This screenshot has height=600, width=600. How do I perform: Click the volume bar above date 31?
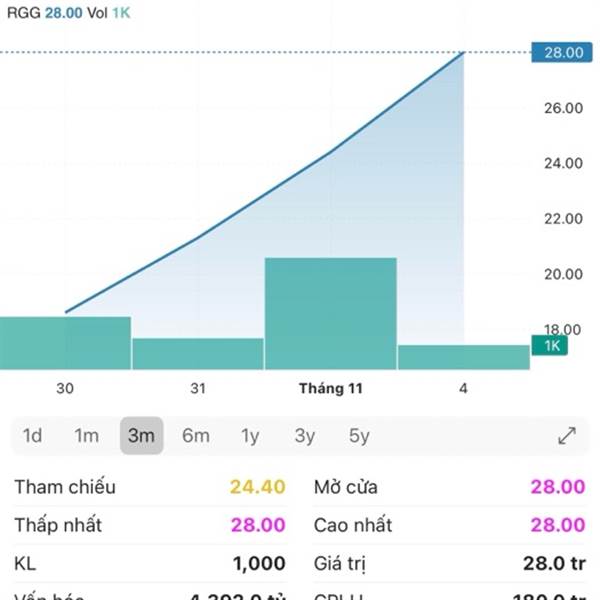point(198,354)
